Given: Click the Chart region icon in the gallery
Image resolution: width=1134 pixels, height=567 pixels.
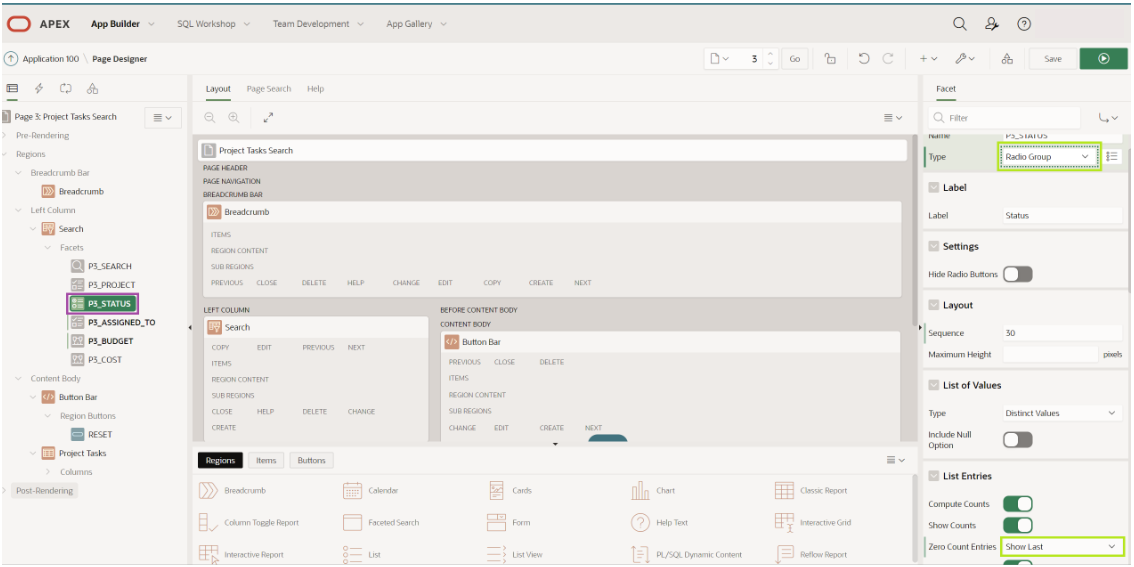Looking at the screenshot, I should point(640,490).
